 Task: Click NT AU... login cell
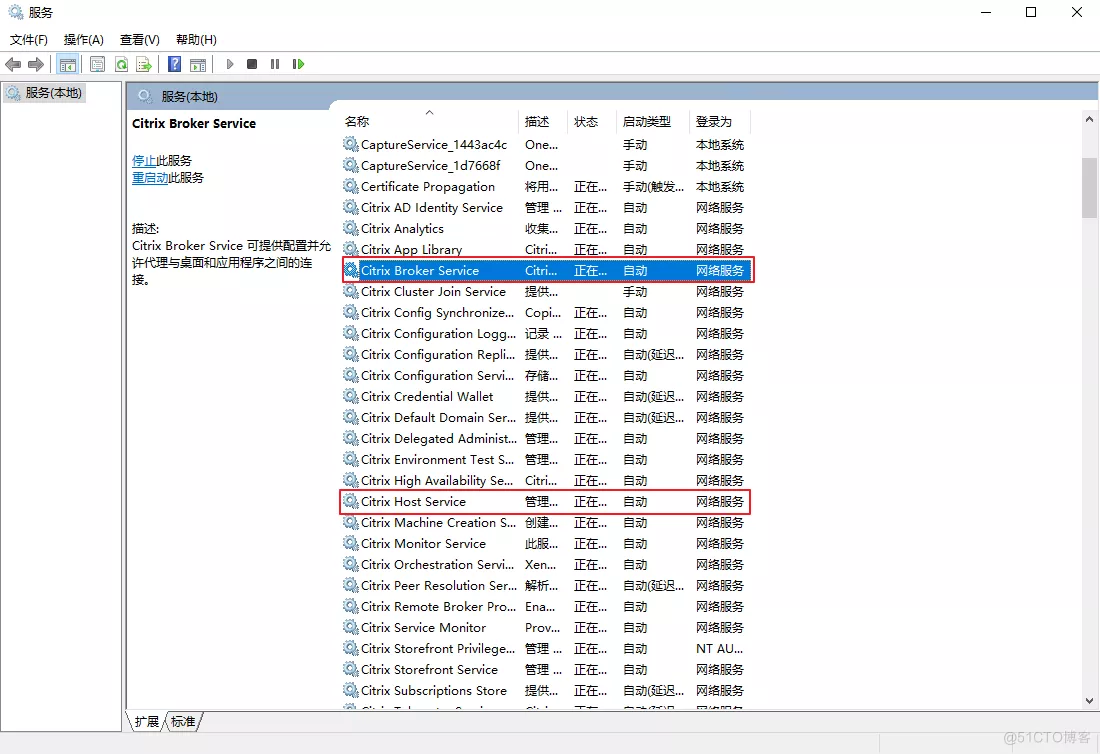[x=719, y=648]
